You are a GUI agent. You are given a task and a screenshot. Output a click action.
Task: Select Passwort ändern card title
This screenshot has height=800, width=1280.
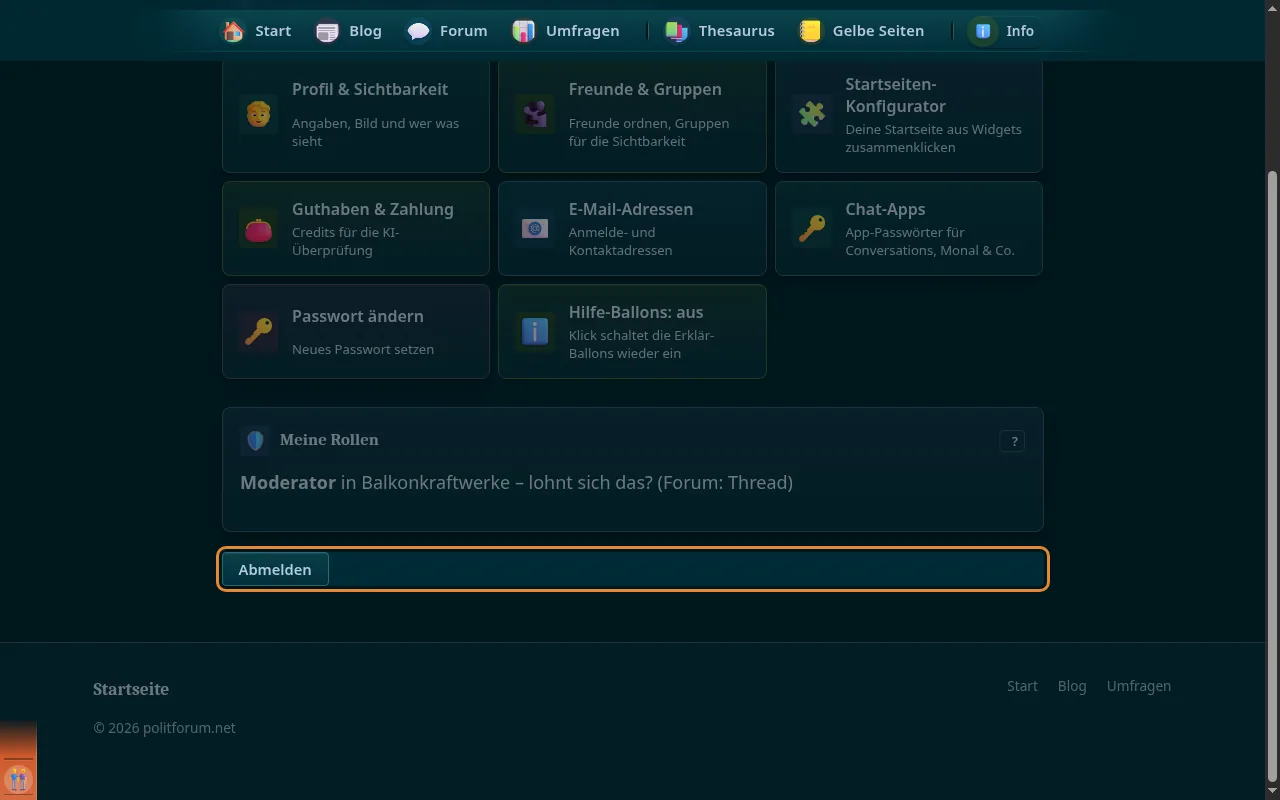click(x=358, y=316)
